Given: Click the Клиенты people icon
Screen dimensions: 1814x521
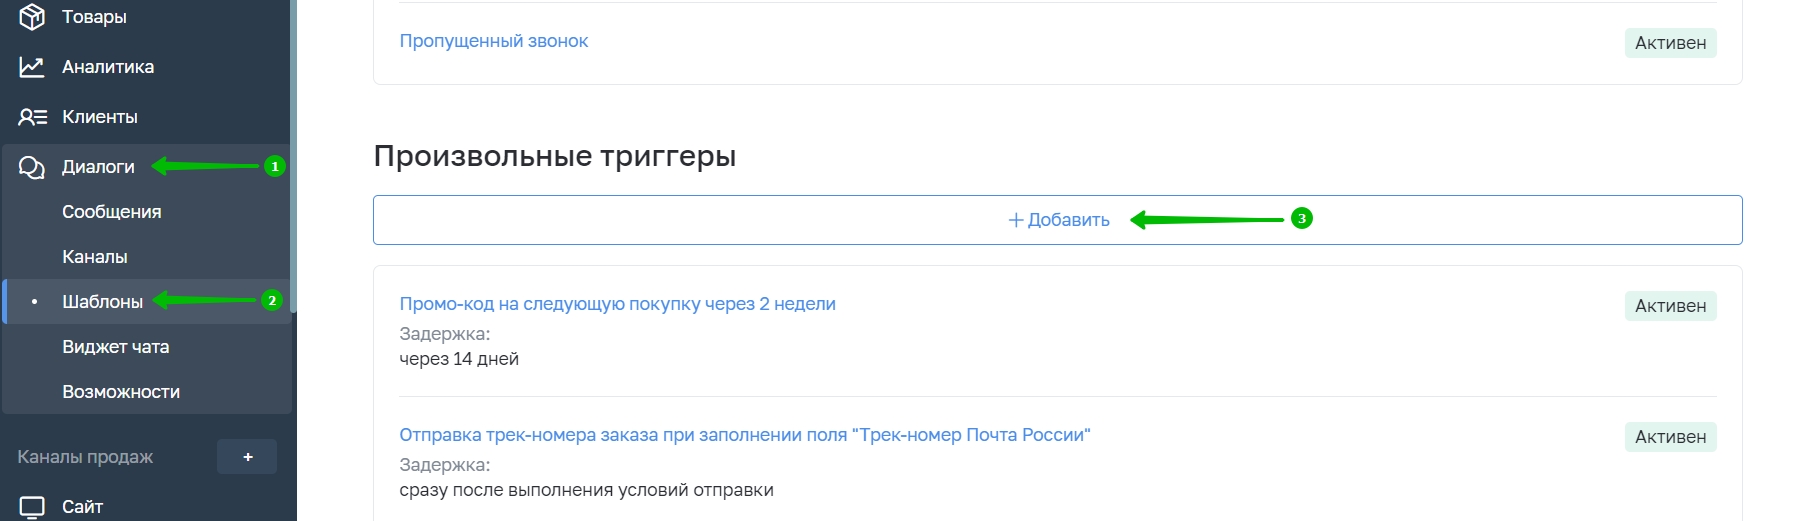Looking at the screenshot, I should (x=32, y=117).
